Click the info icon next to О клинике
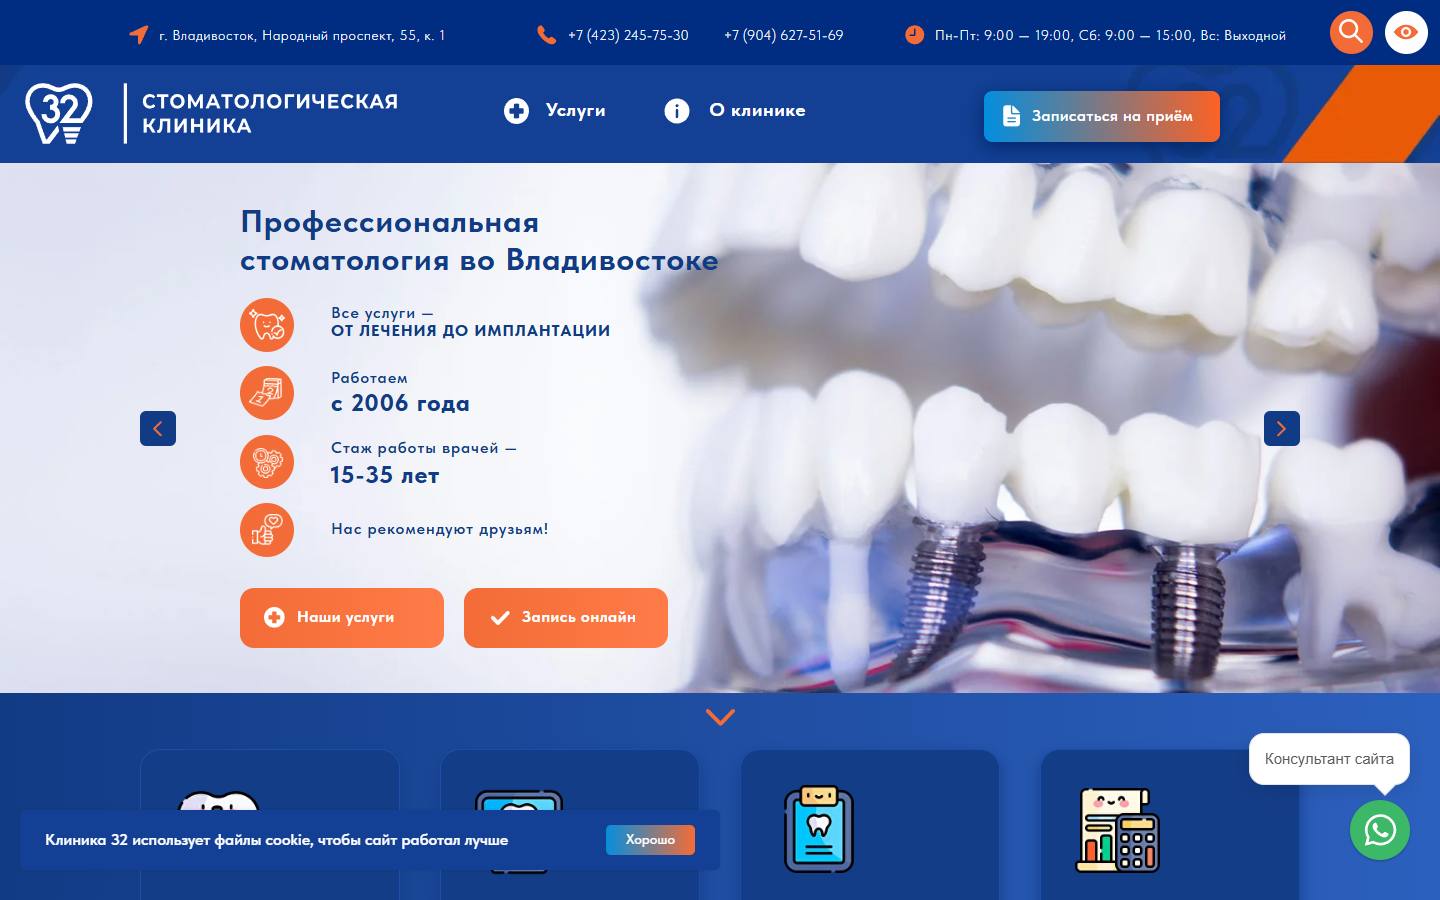The image size is (1440, 900). click(x=677, y=111)
